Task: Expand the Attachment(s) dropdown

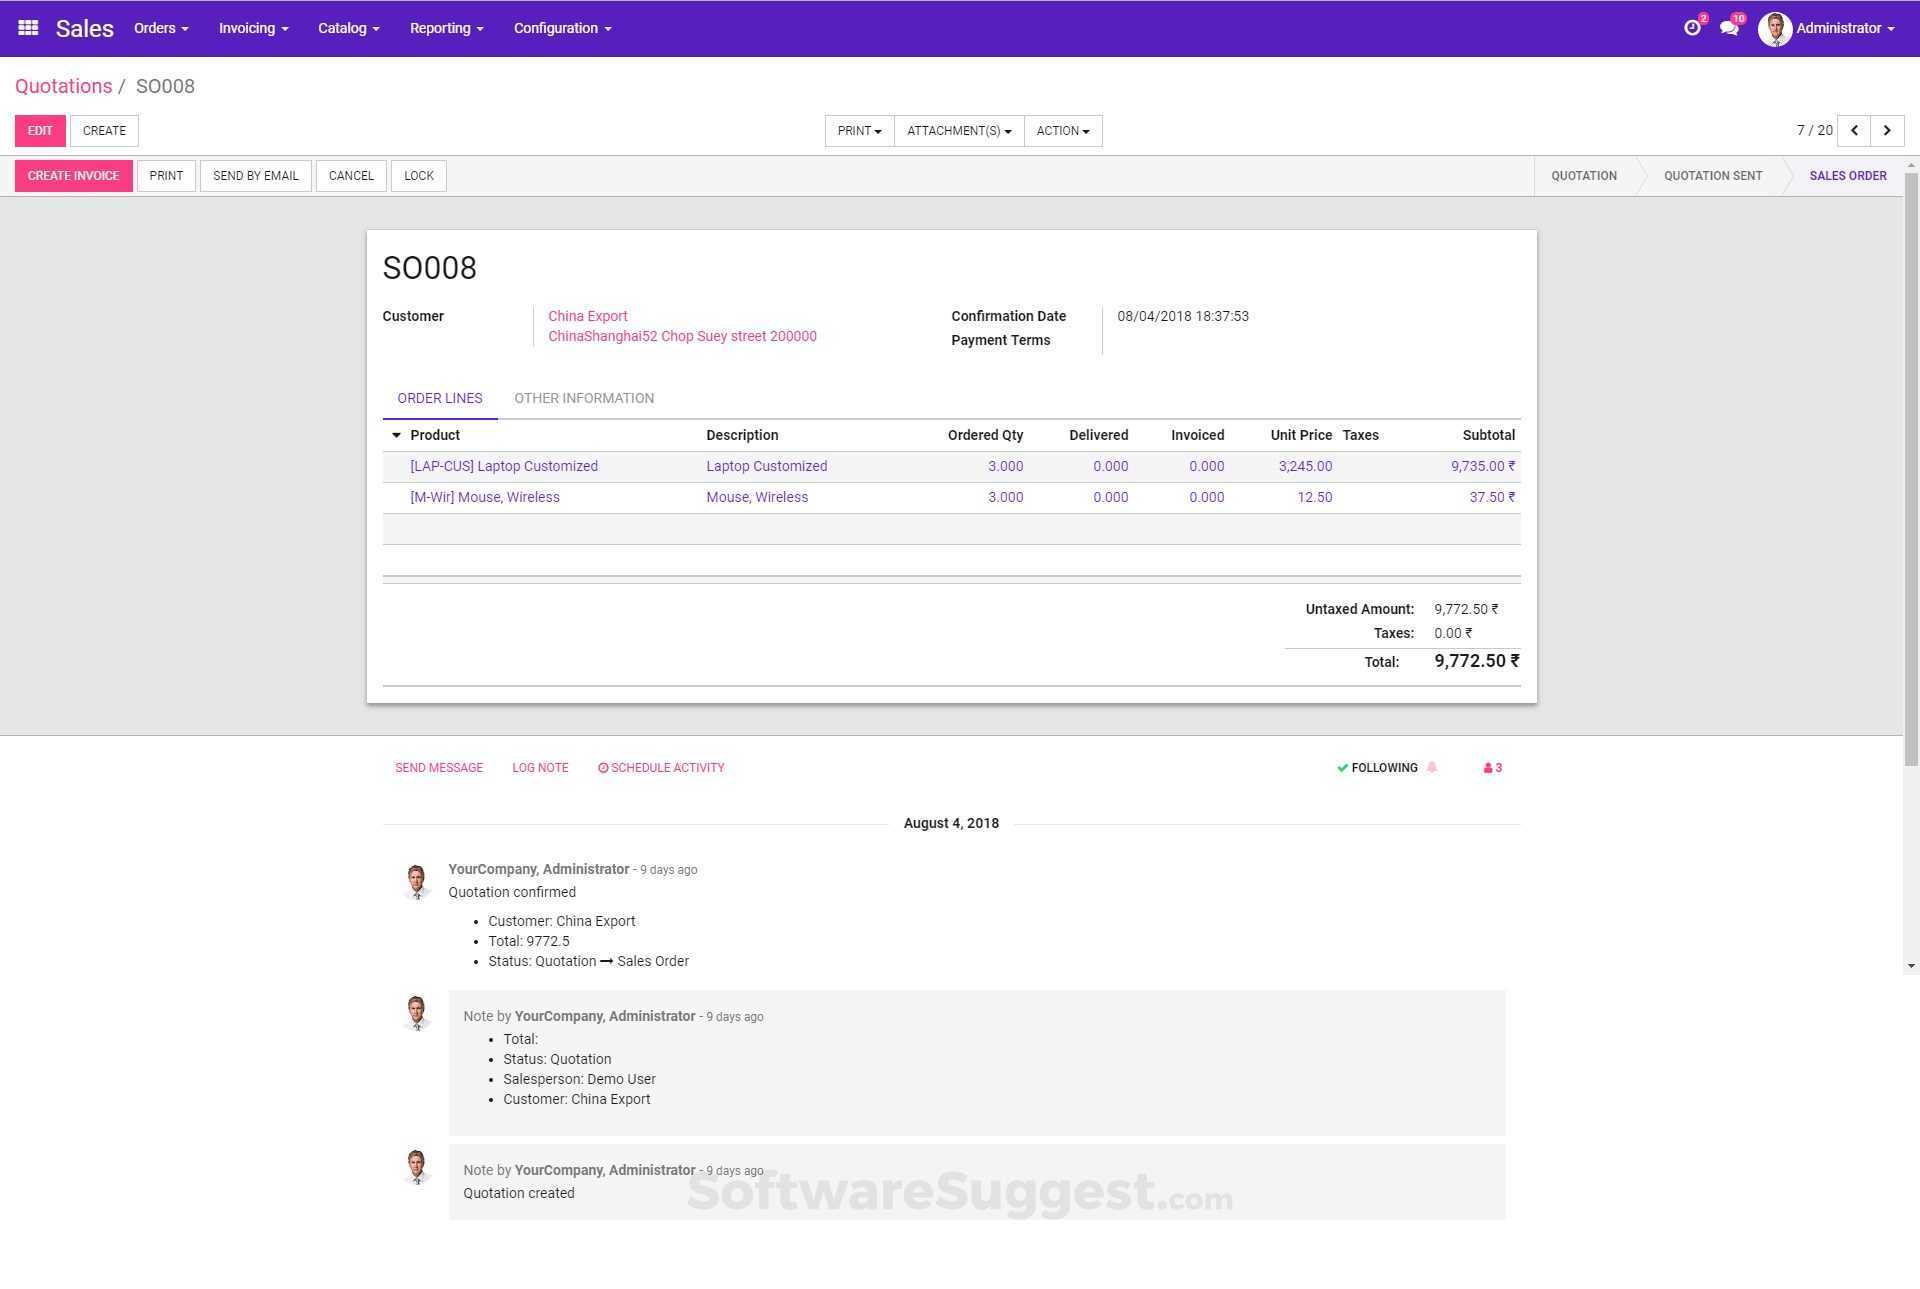Action: (x=958, y=131)
